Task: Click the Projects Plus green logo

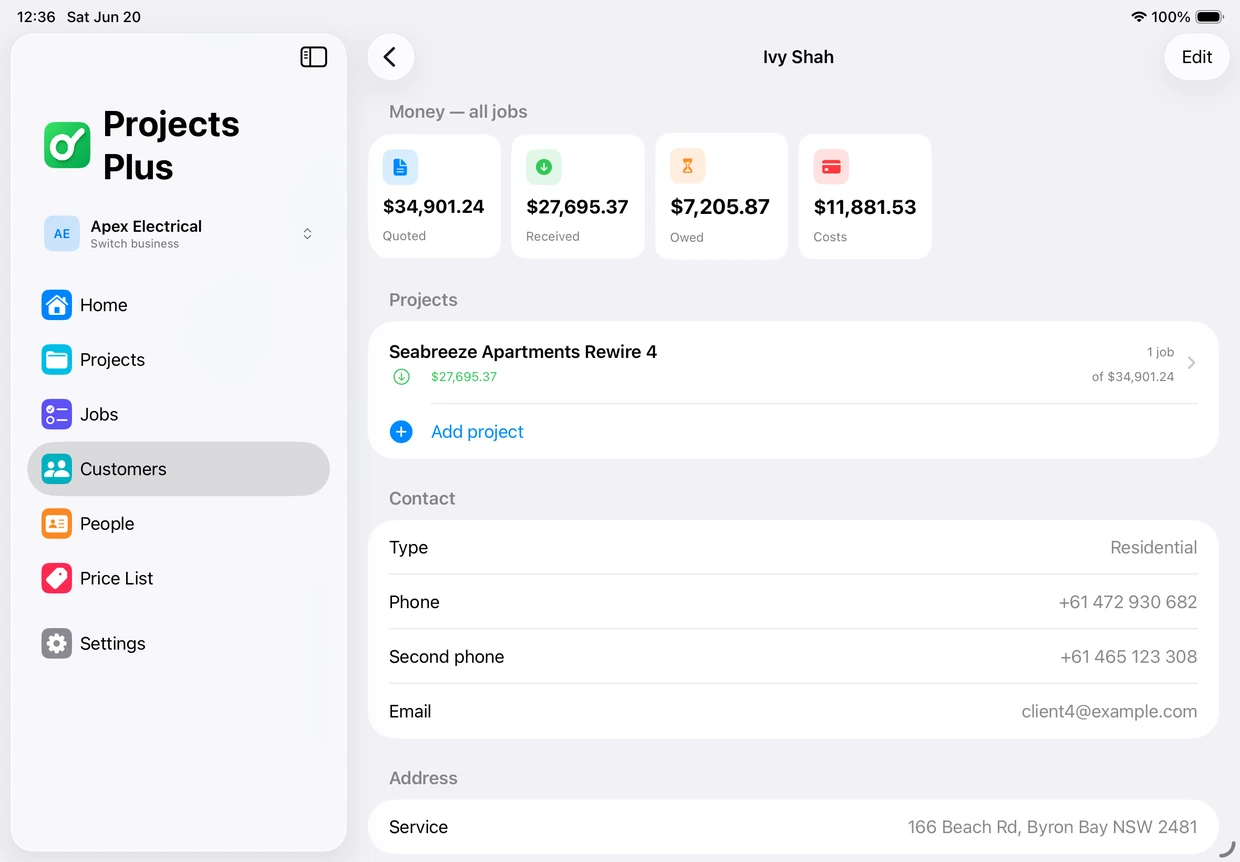Action: (x=67, y=145)
